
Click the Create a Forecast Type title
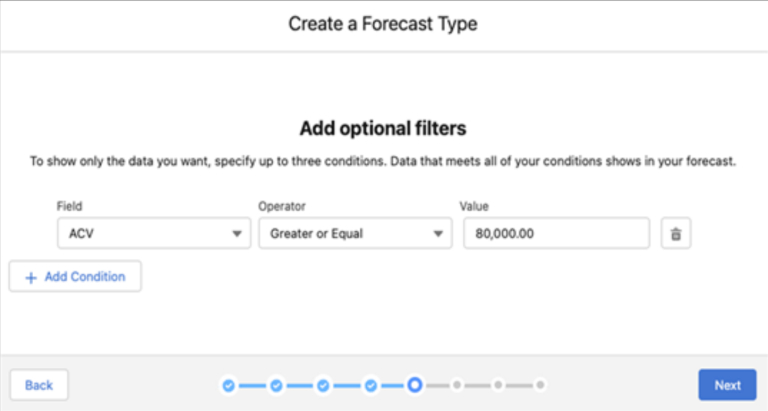click(383, 24)
